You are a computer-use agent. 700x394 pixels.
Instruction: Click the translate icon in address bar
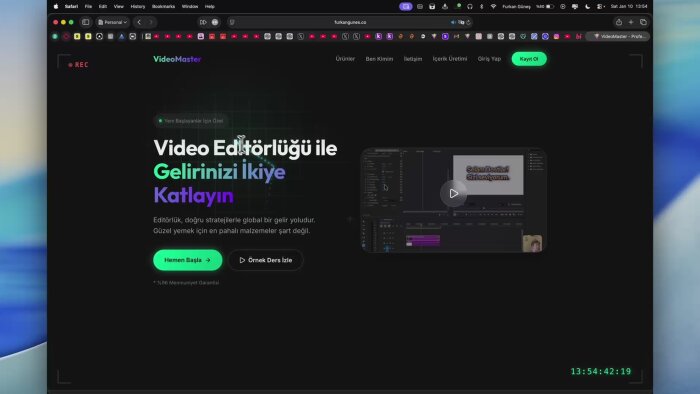coord(461,22)
